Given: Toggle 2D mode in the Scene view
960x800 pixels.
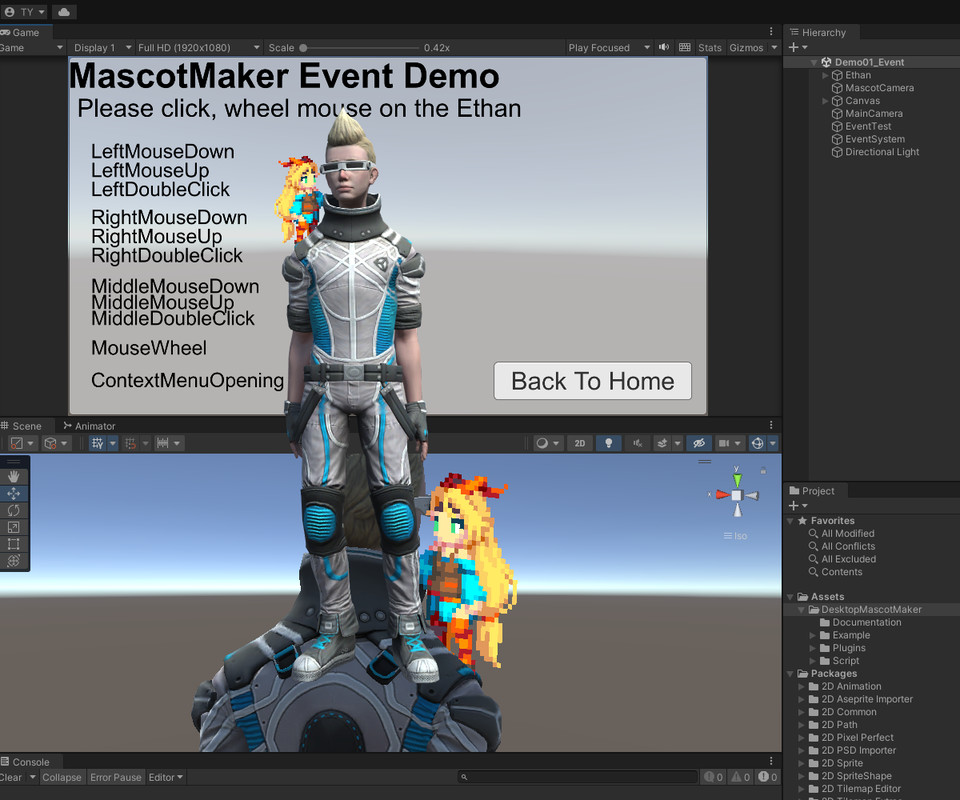Looking at the screenshot, I should (x=580, y=443).
